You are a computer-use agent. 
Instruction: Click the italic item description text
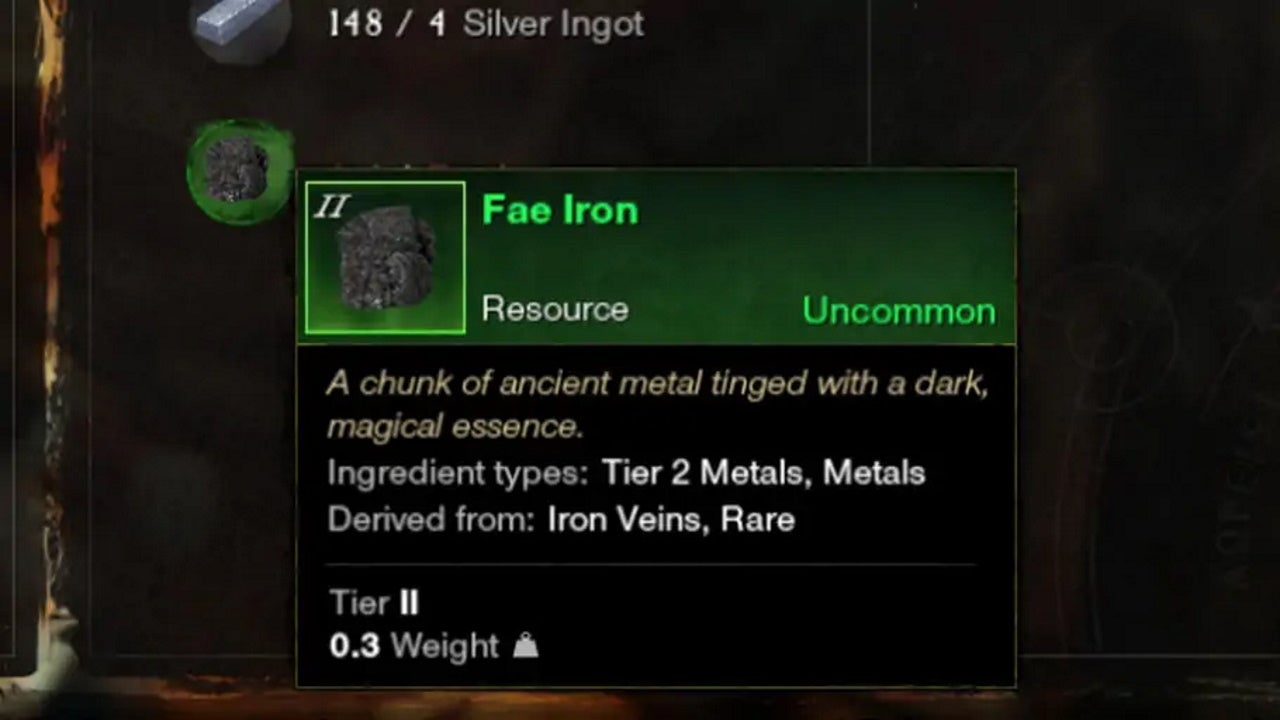pos(658,405)
